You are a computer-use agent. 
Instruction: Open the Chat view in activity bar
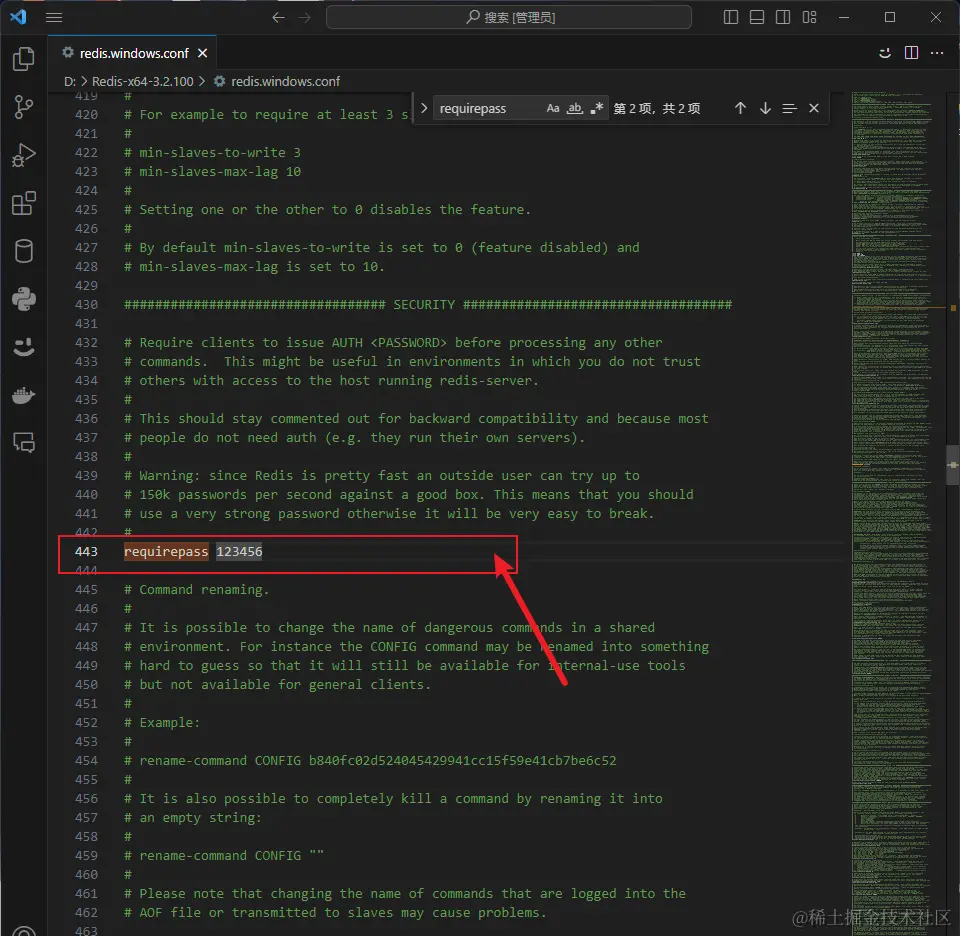point(23,443)
